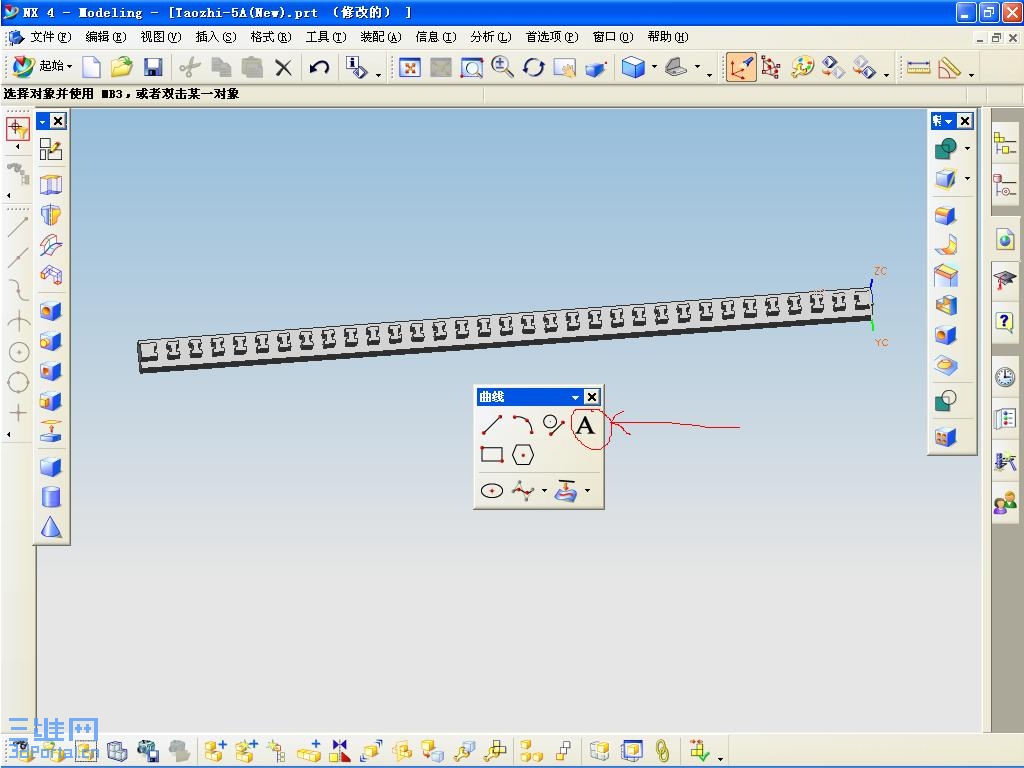Open the dropdown arrow at the end of the 曲线 toolbar's bottom row
Screen dimensions: 1024x768
(588, 490)
